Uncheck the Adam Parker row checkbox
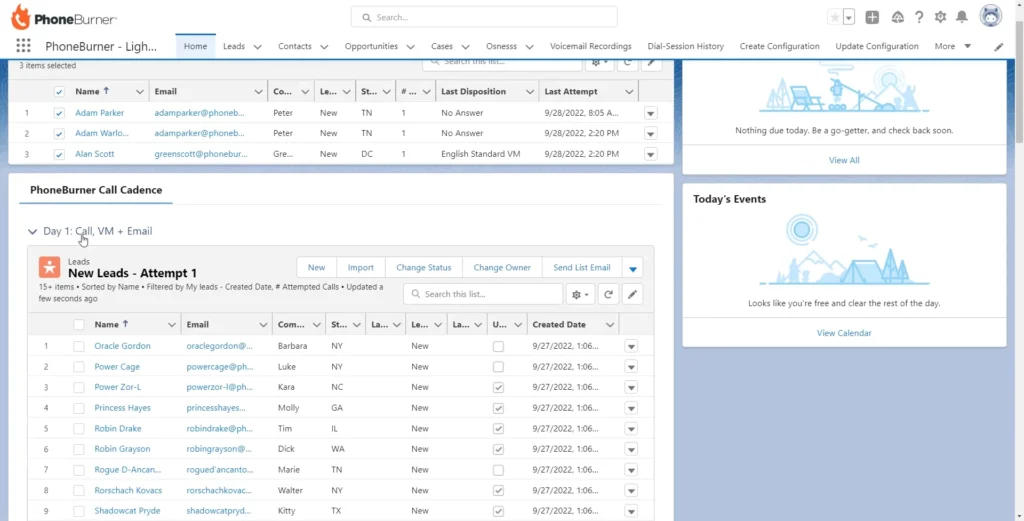 (x=59, y=113)
